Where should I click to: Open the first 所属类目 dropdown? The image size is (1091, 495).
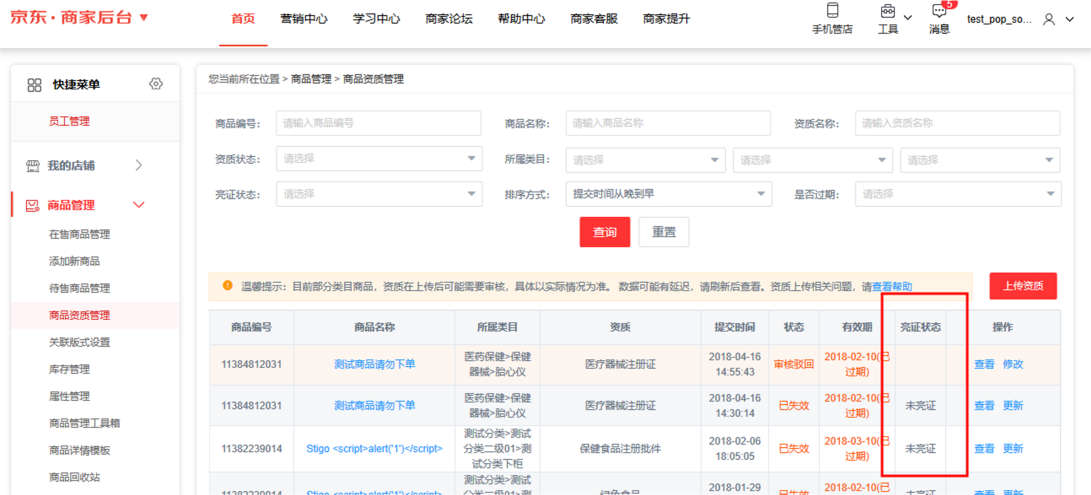646,160
